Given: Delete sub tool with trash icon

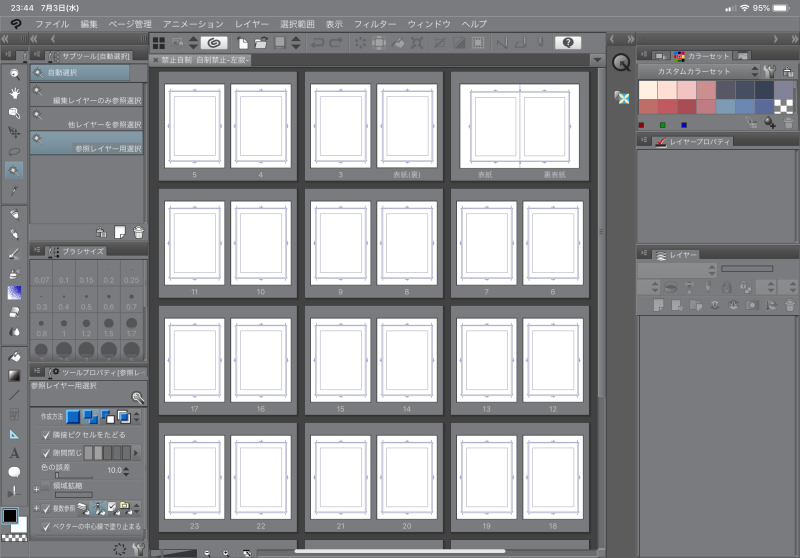Looking at the screenshot, I should 138,233.
